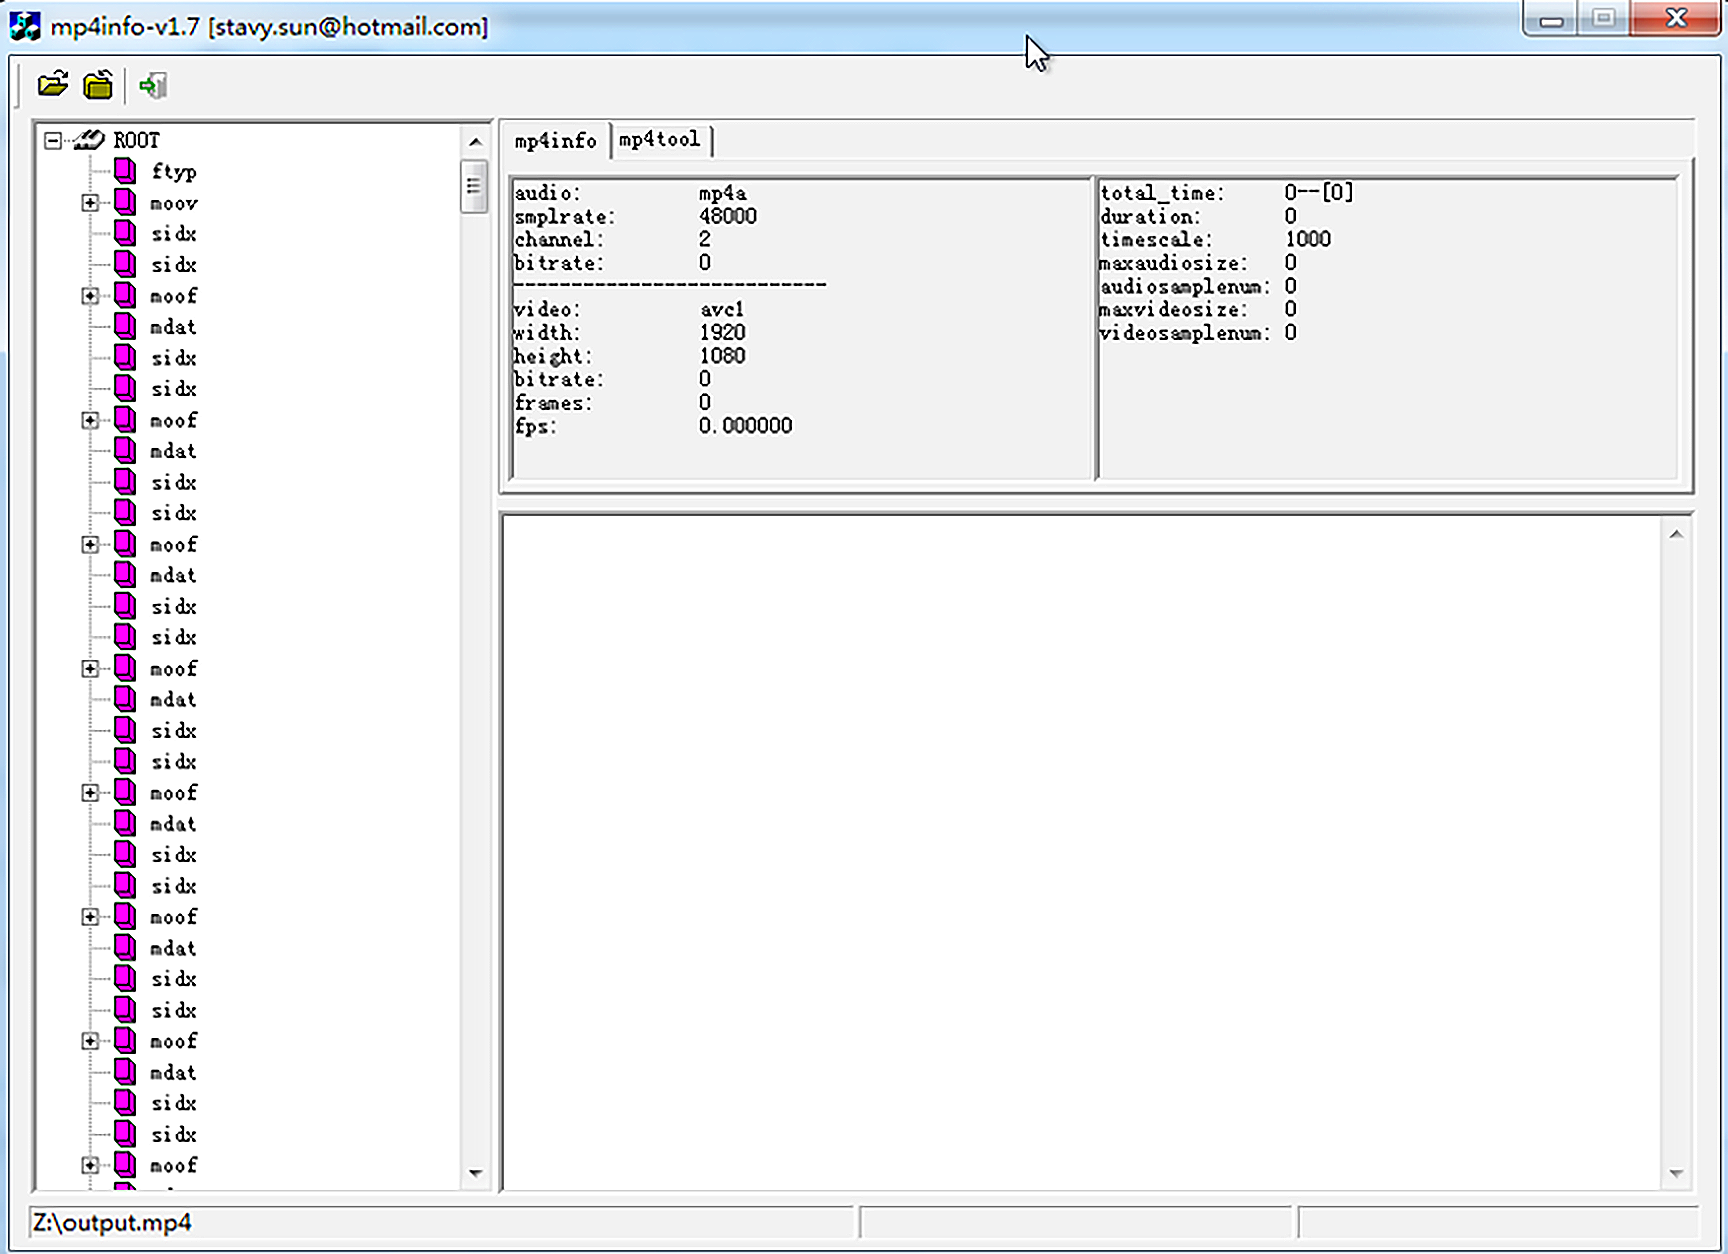Click the second folder toolbar icon
Viewport: 1728px width, 1254px height.
(x=98, y=85)
